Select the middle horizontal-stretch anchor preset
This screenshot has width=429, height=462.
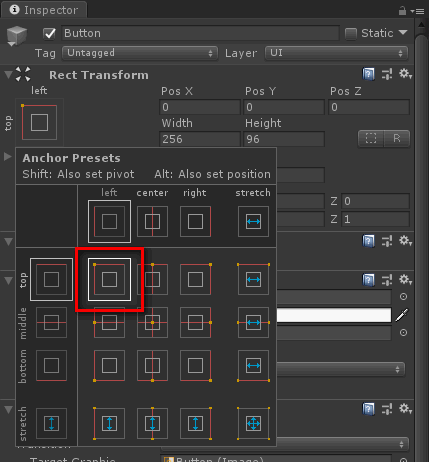[253, 322]
